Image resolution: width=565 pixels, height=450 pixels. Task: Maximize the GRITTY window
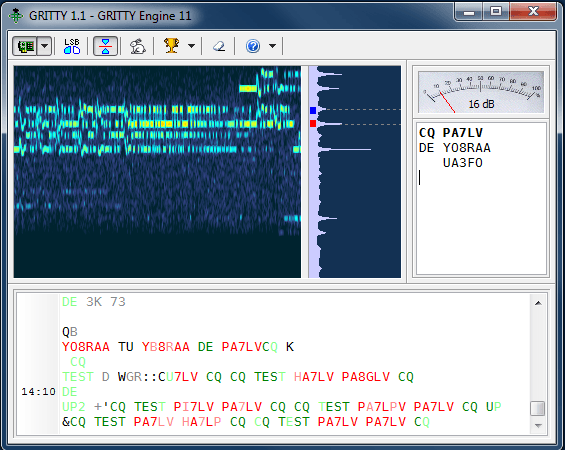(496, 12)
